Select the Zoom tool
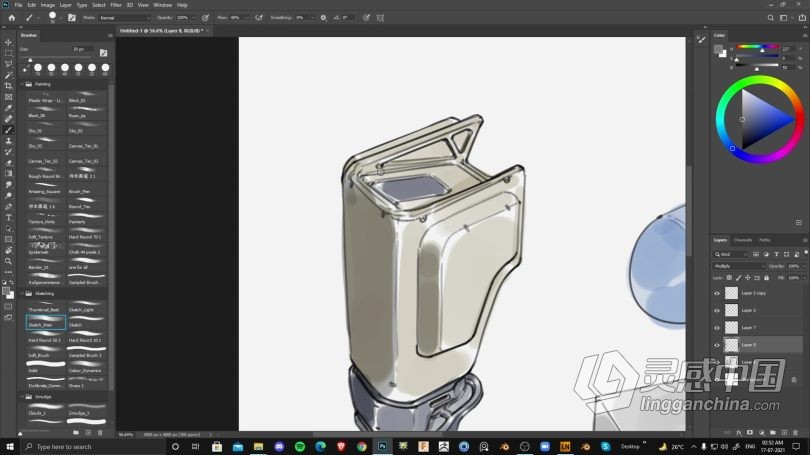 [8, 261]
